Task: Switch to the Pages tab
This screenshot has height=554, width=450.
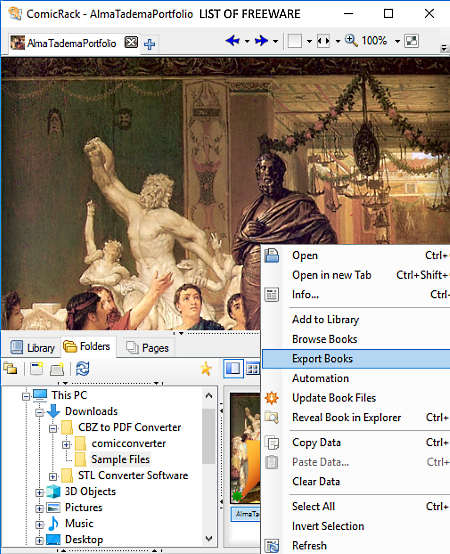Action: coord(147,348)
